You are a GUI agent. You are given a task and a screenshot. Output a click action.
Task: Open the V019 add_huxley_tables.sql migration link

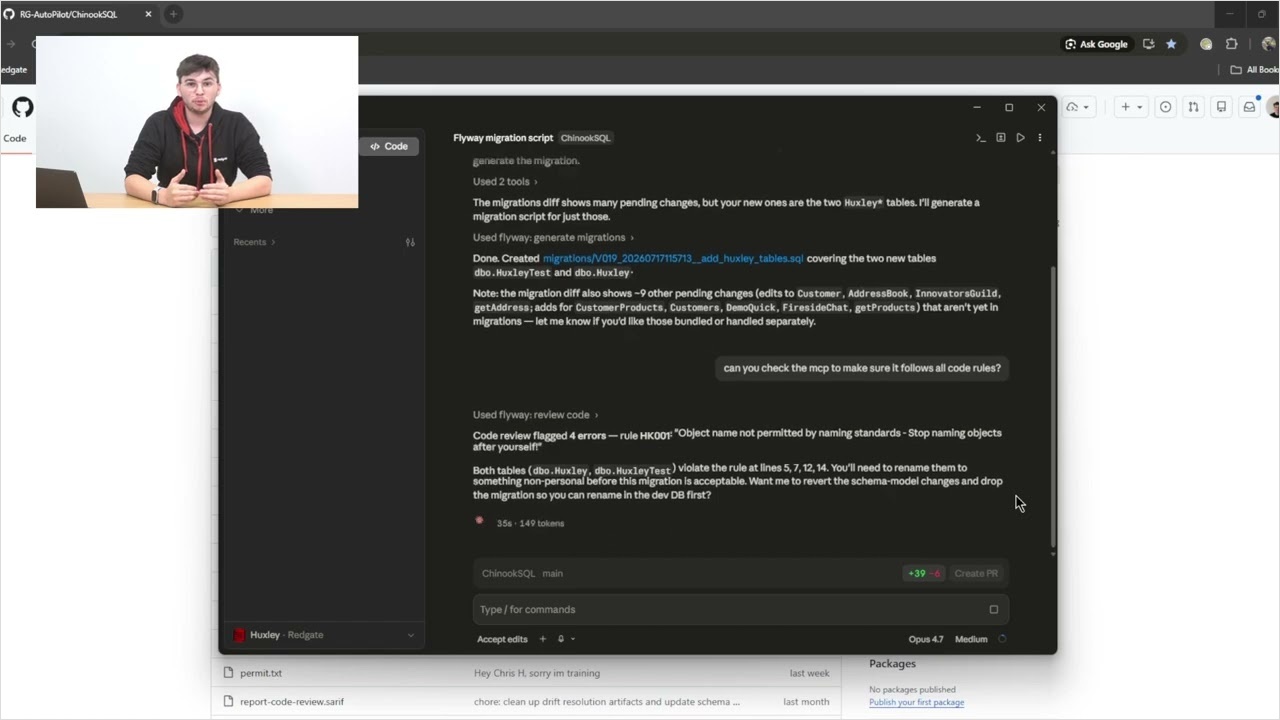point(672,258)
